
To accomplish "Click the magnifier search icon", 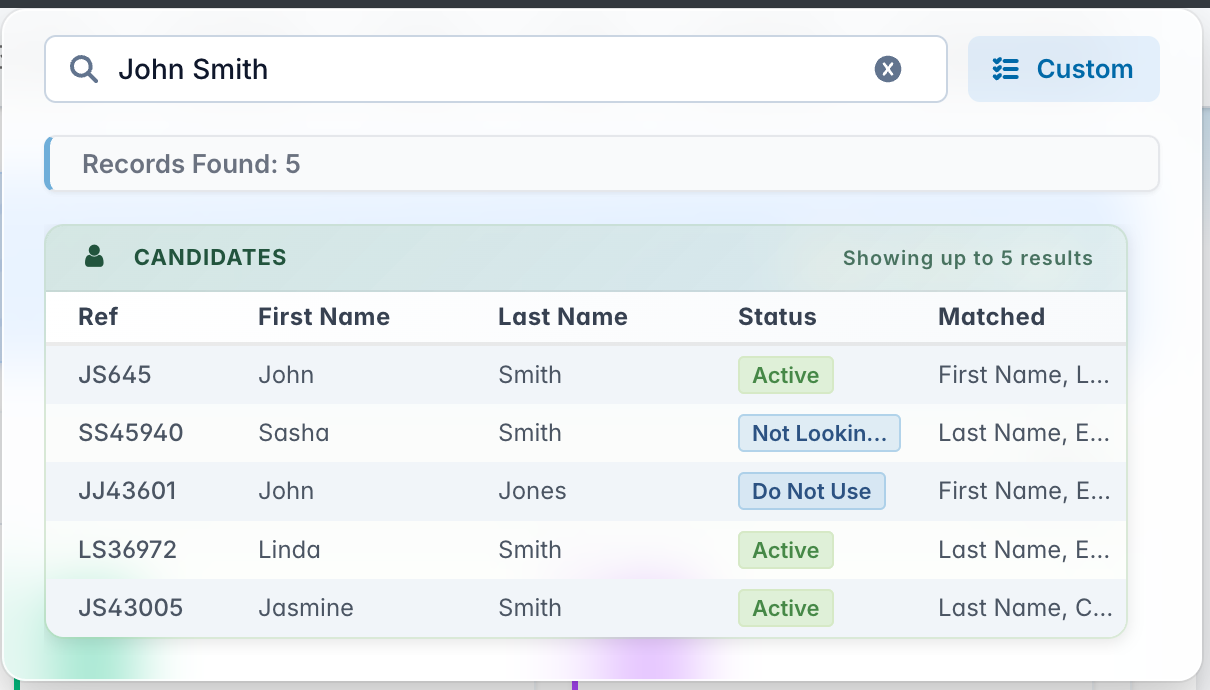I will coord(84,69).
